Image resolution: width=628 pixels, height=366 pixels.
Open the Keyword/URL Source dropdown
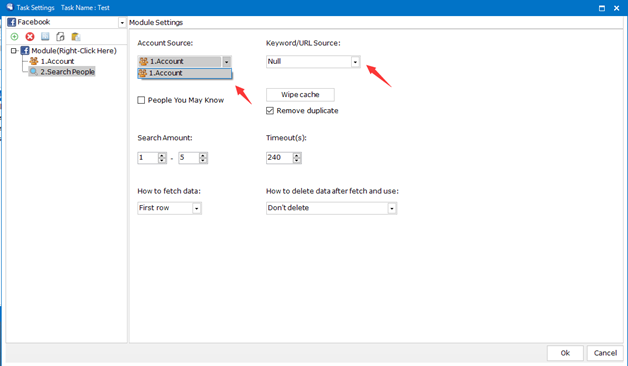355,62
